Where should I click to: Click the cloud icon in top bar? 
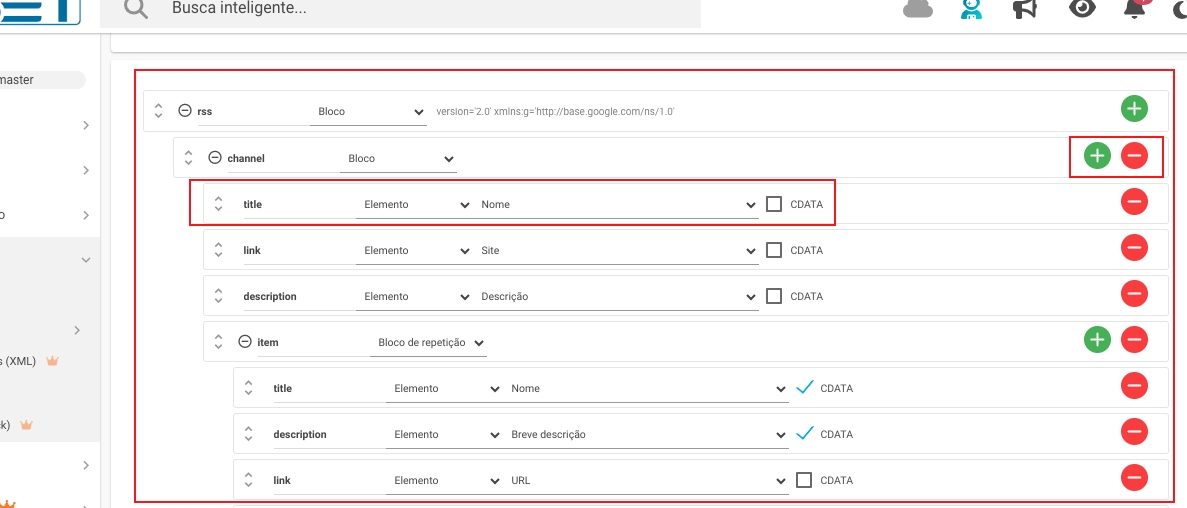[918, 8]
